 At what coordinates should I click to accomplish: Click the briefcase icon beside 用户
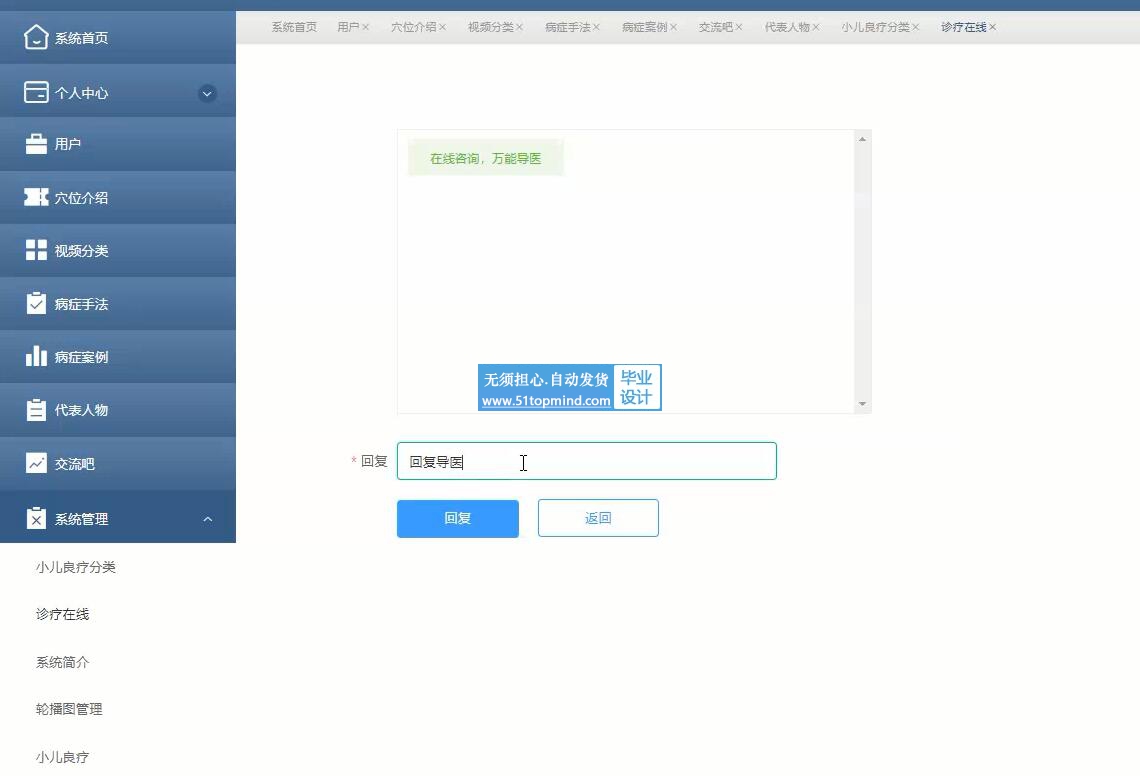click(x=36, y=144)
